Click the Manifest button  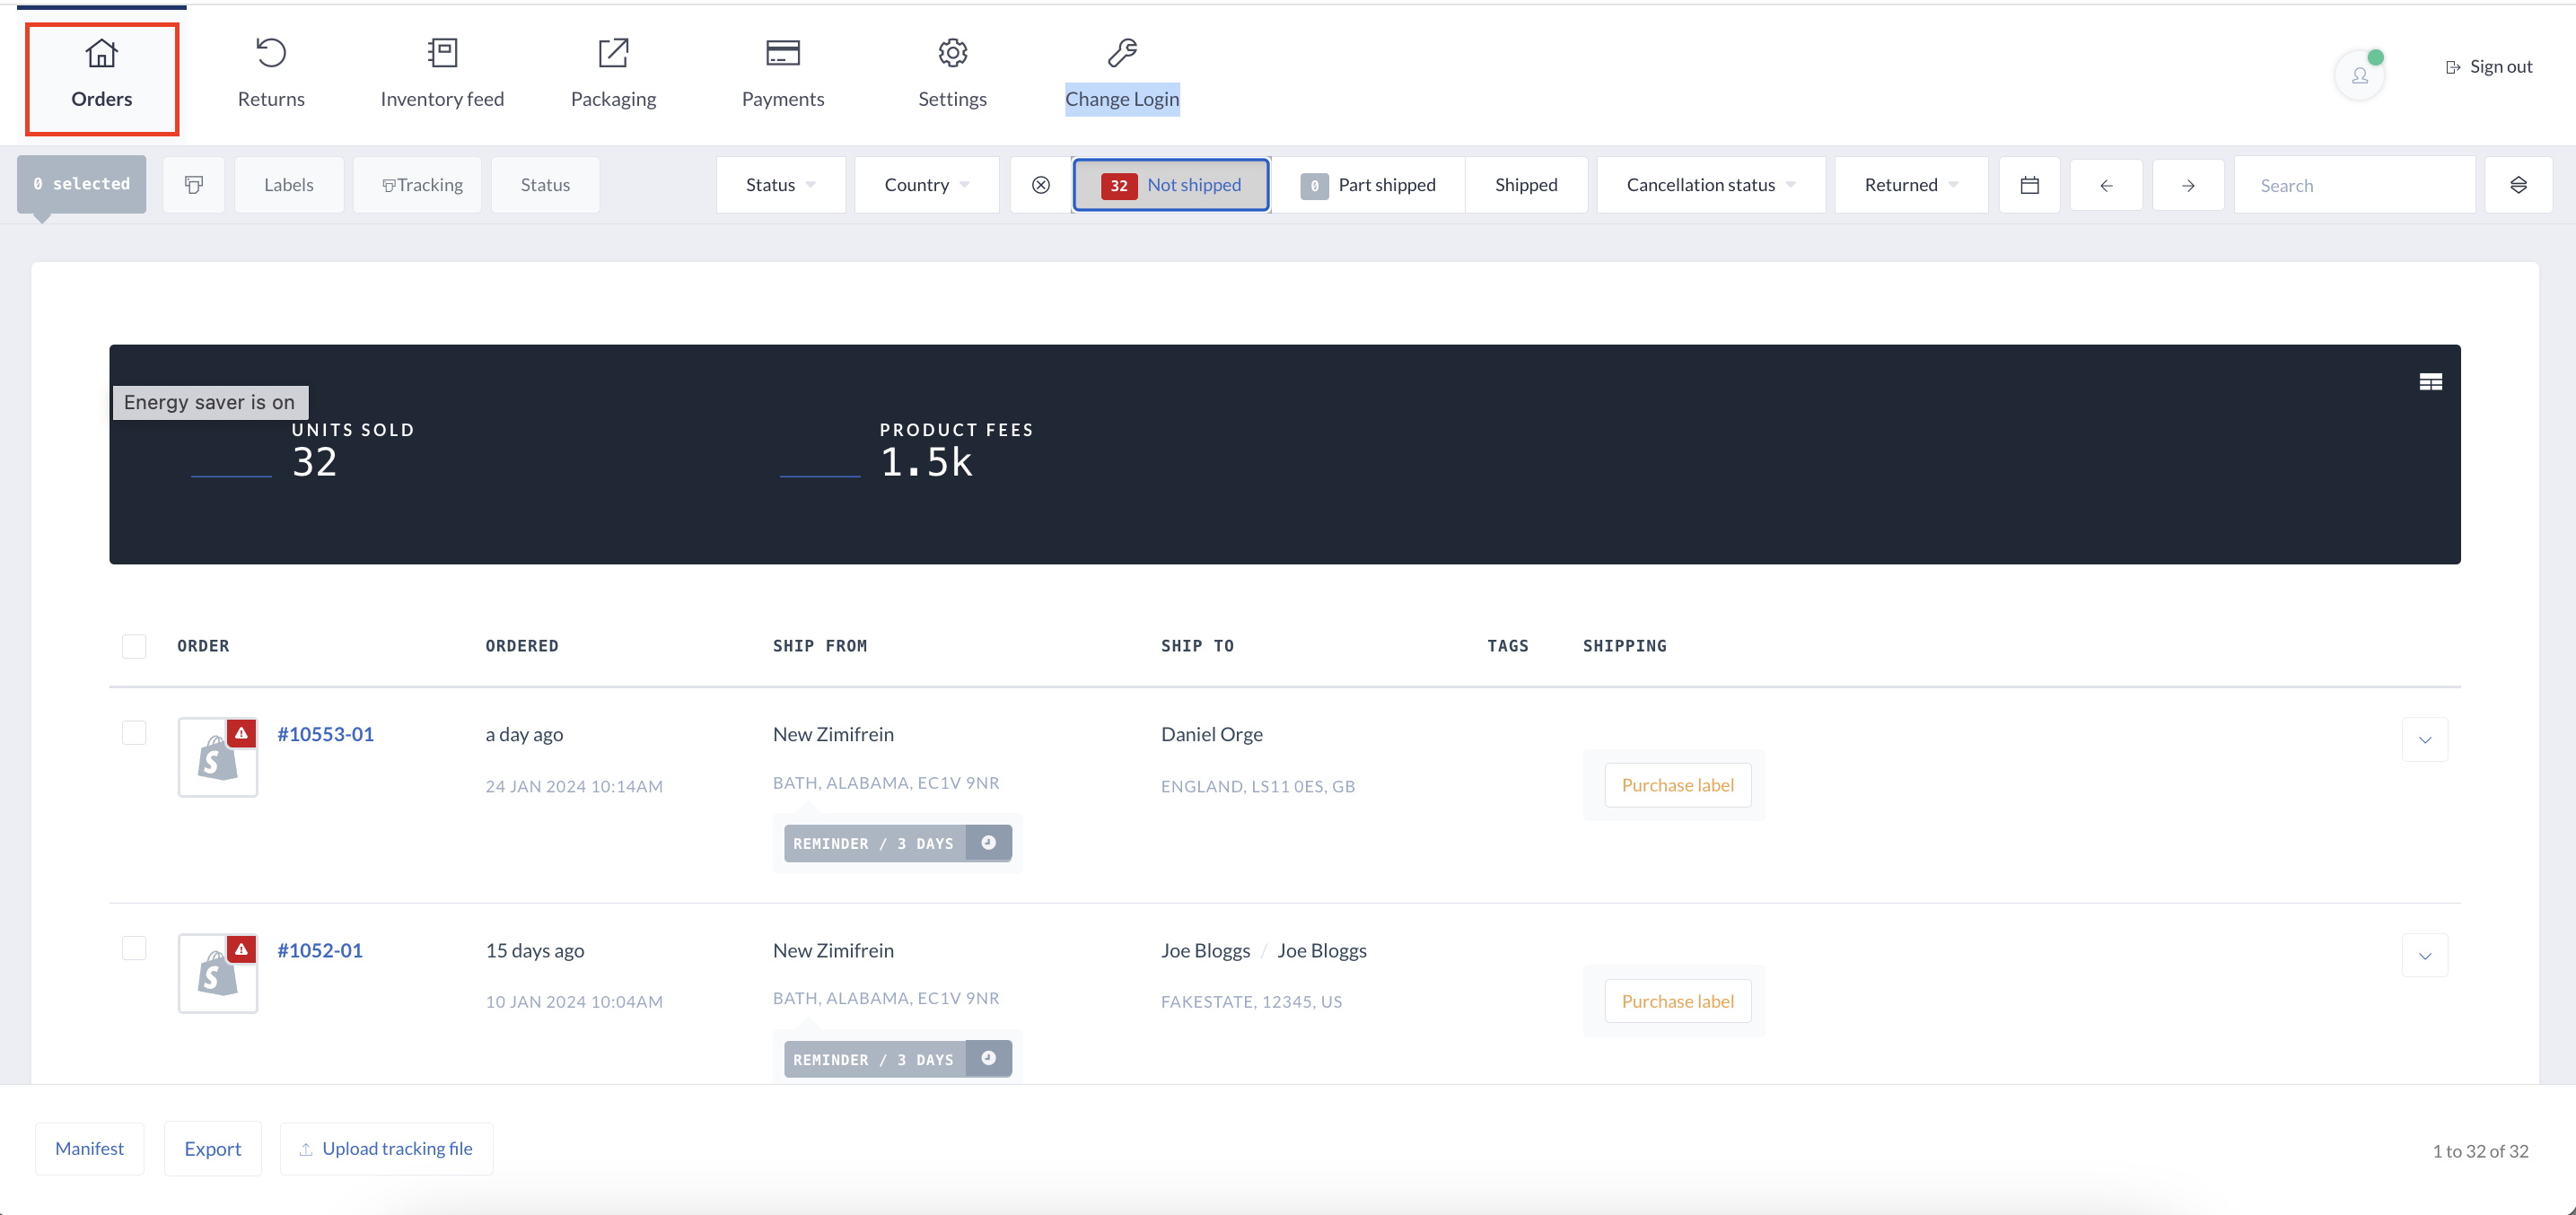click(x=90, y=1148)
